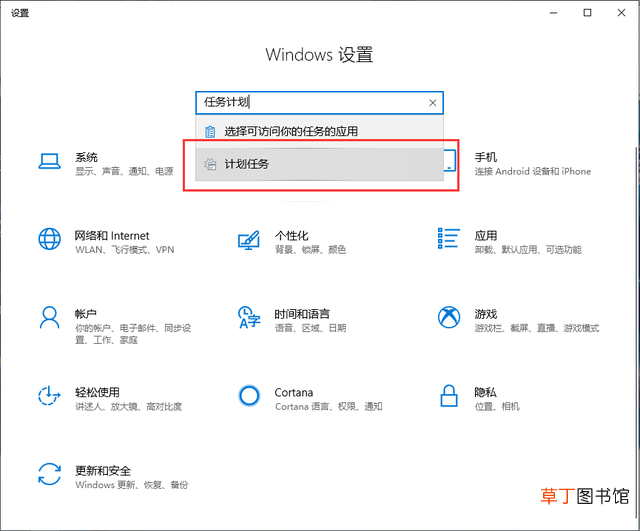Minimize the 设置 window

(553, 13)
